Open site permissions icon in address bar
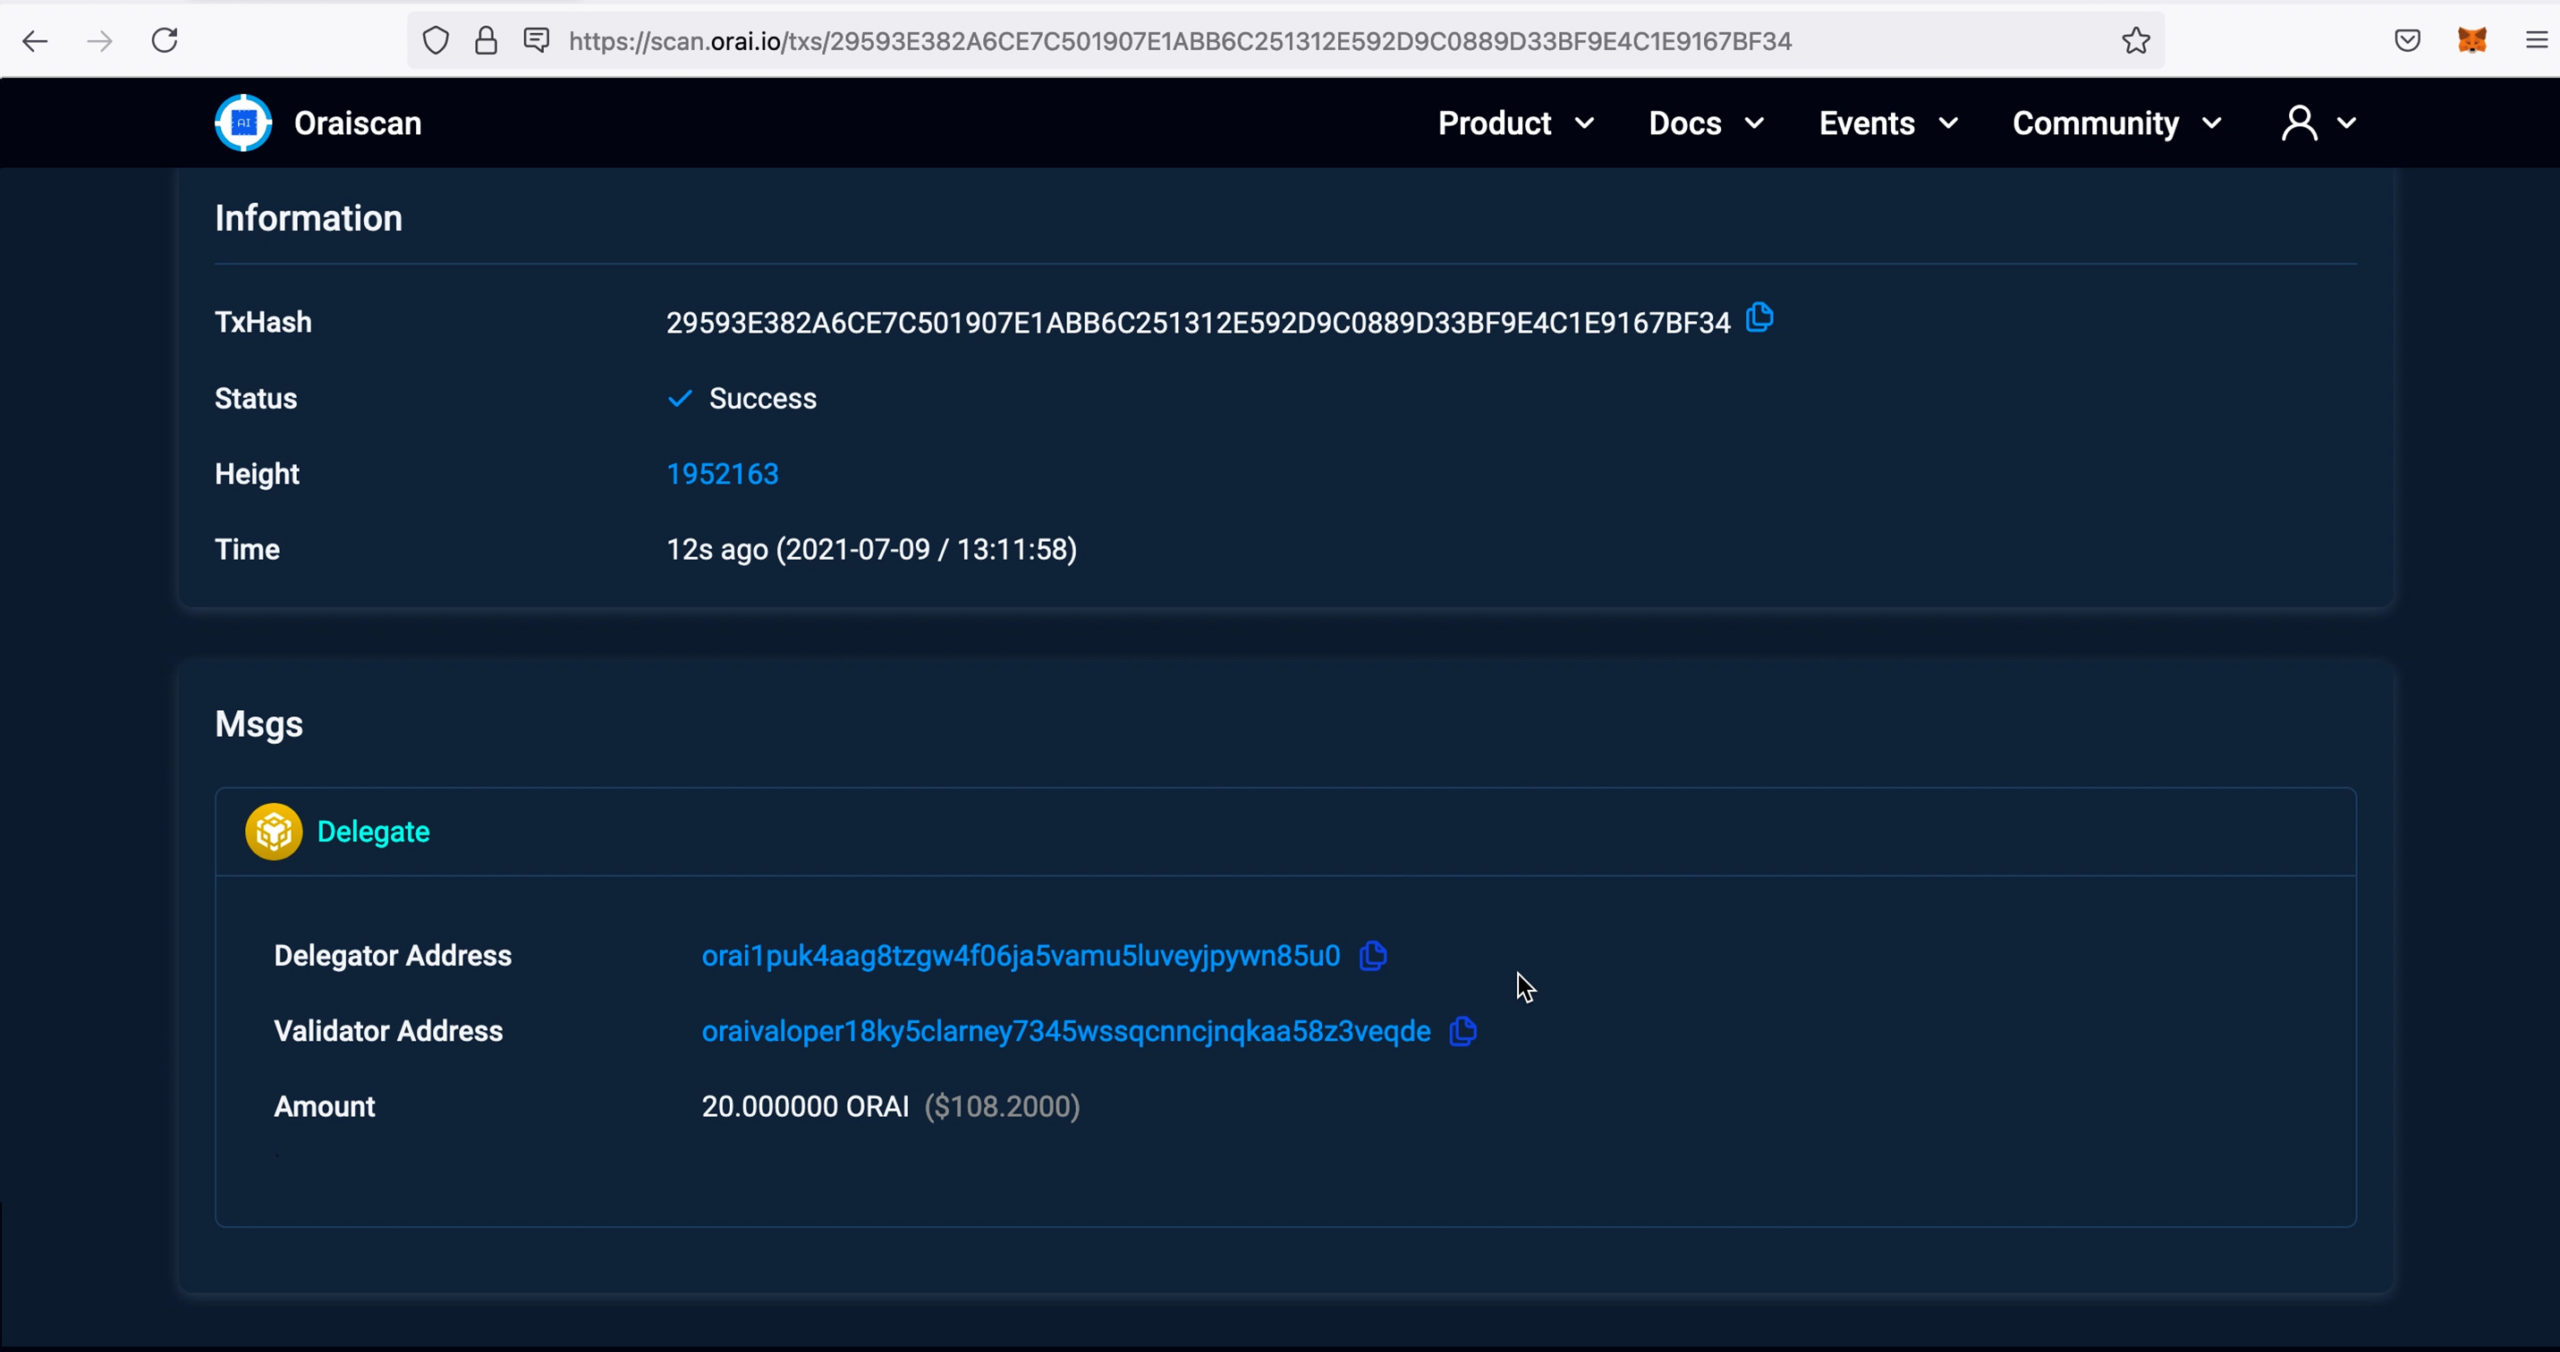2560x1352 pixels. click(537, 40)
